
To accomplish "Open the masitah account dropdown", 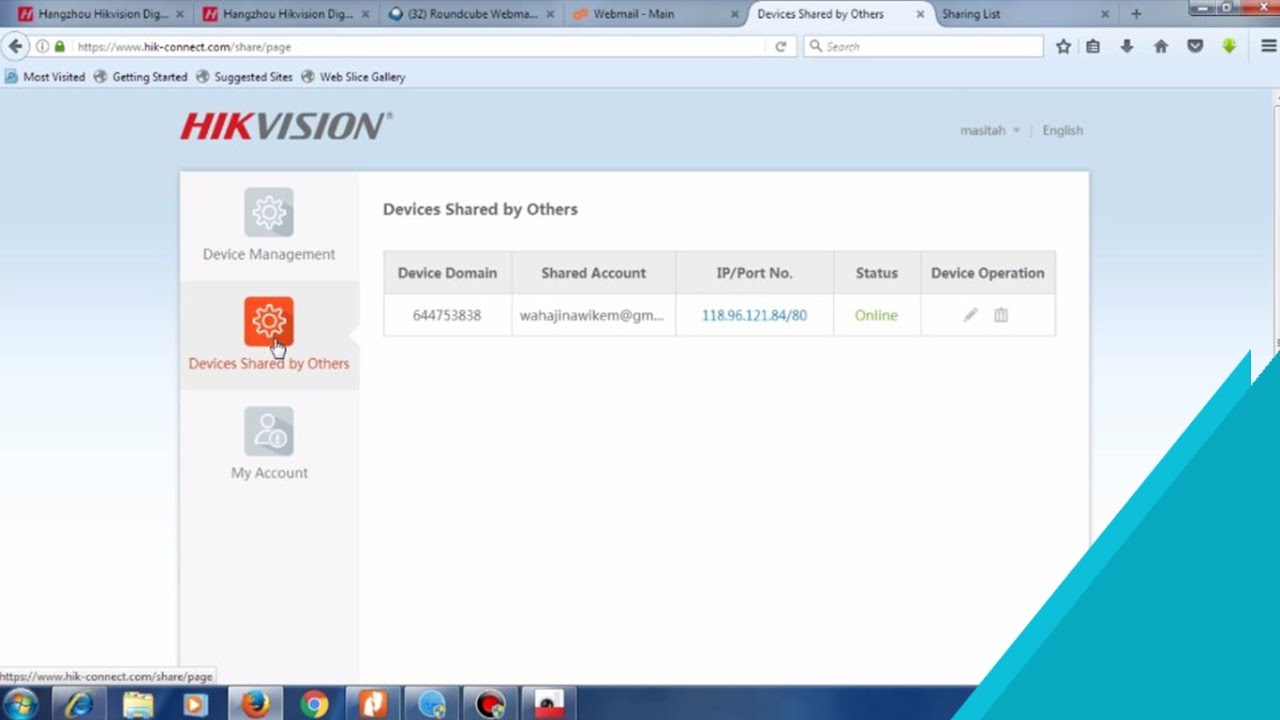I will 990,130.
